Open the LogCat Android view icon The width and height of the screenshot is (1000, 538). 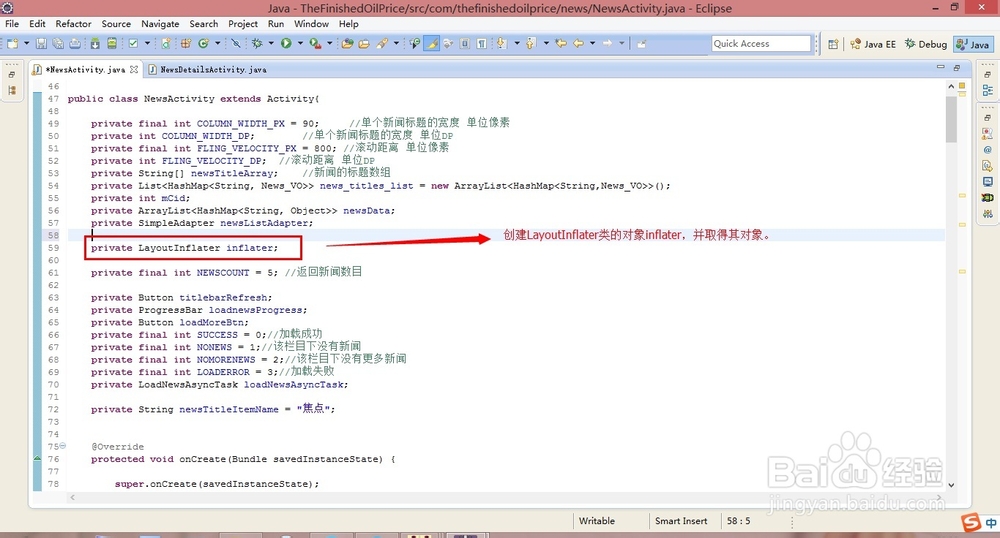point(987,198)
